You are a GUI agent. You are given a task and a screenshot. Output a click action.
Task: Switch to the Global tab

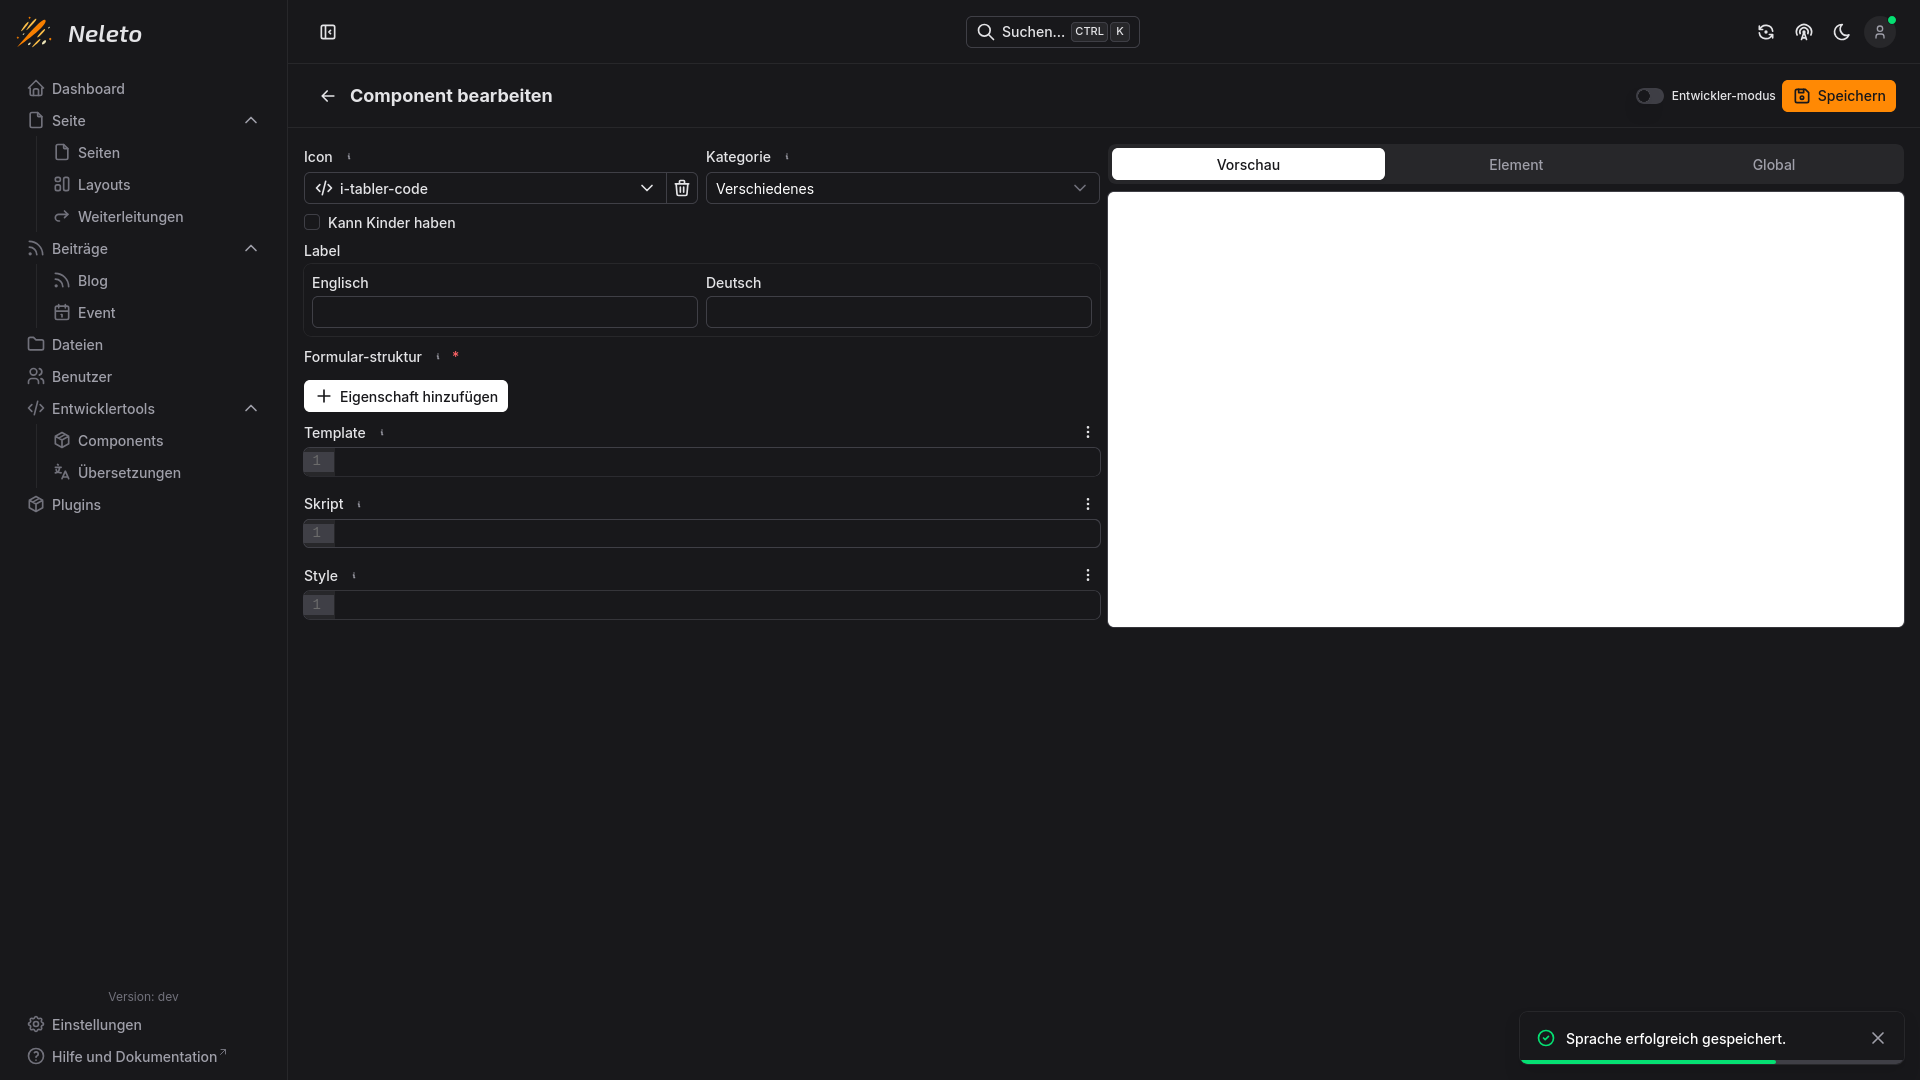click(1773, 164)
